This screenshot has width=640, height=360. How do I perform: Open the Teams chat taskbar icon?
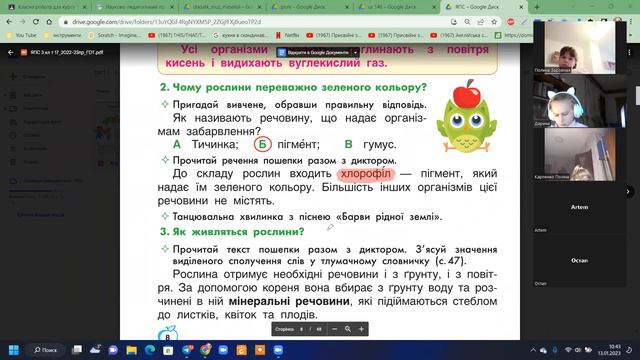(113, 350)
